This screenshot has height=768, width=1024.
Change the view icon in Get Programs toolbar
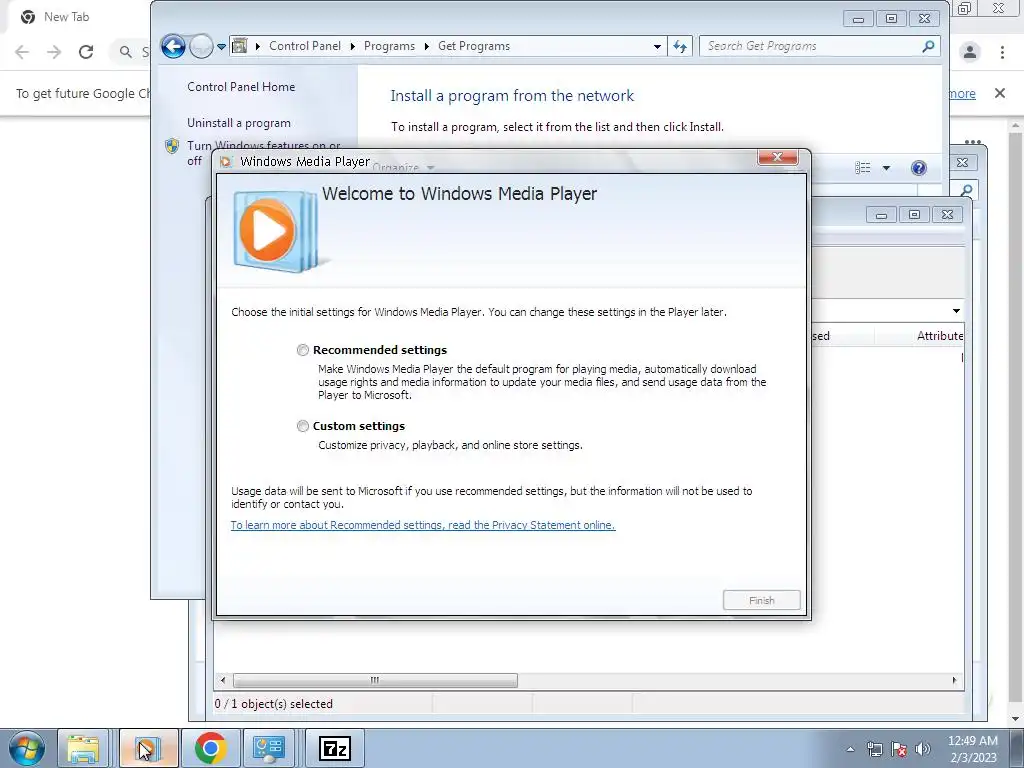[863, 168]
